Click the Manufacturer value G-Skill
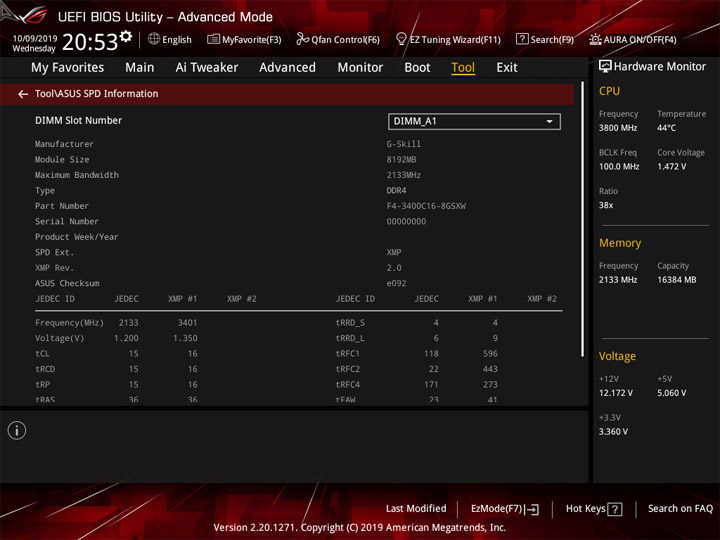The image size is (720, 540). coord(403,144)
